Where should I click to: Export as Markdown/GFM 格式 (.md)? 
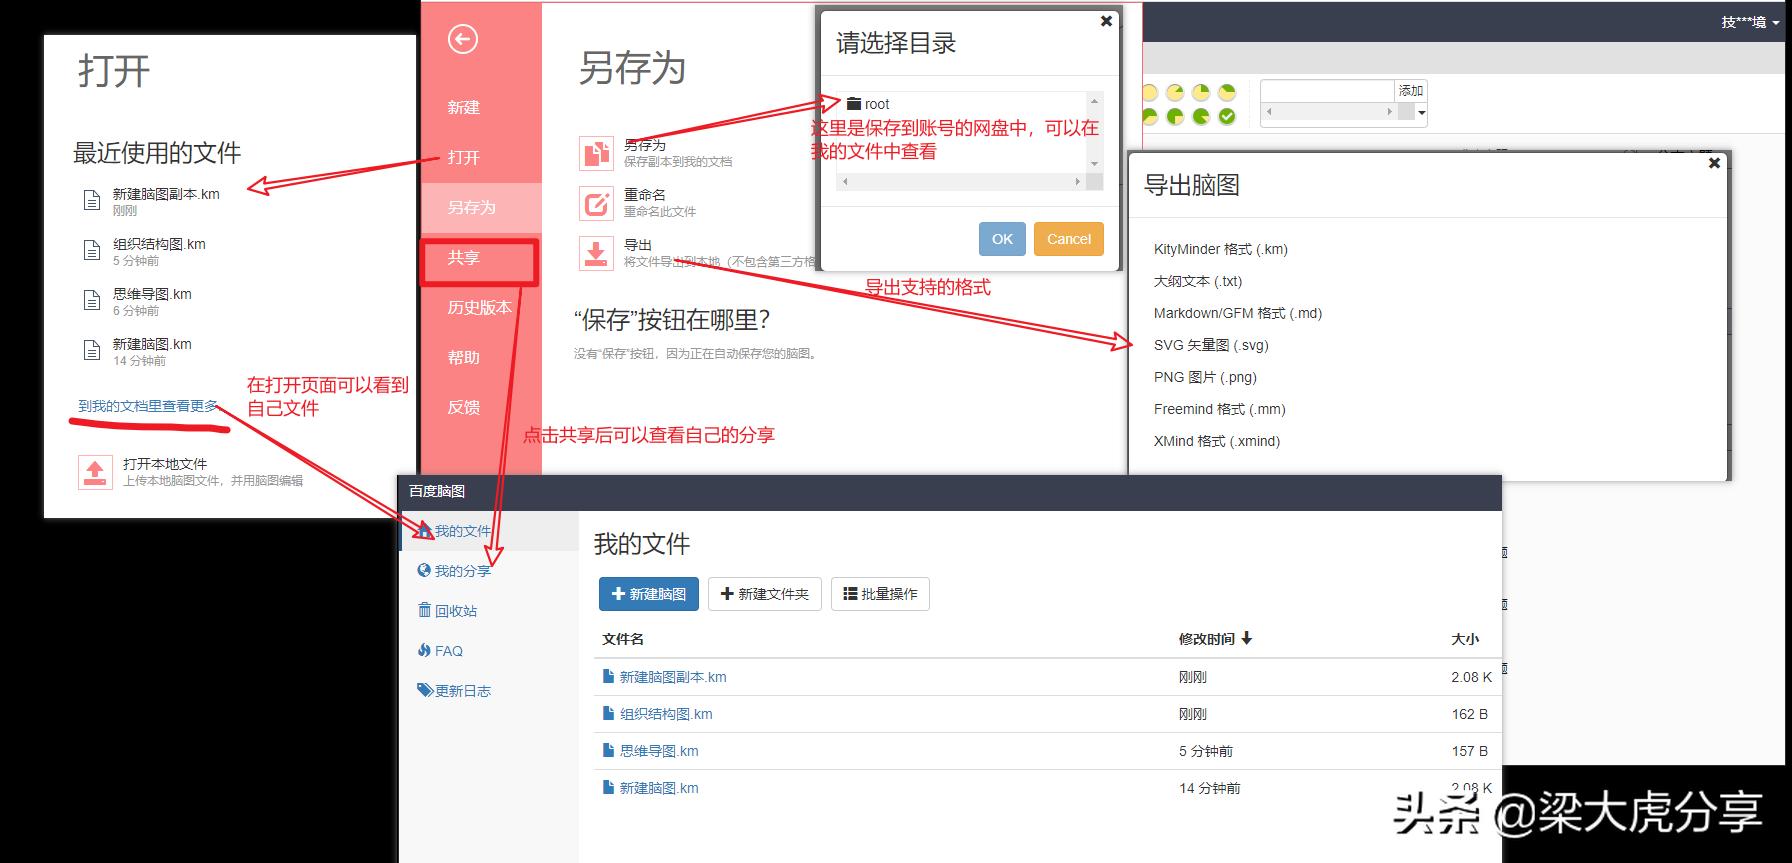coord(1238,313)
